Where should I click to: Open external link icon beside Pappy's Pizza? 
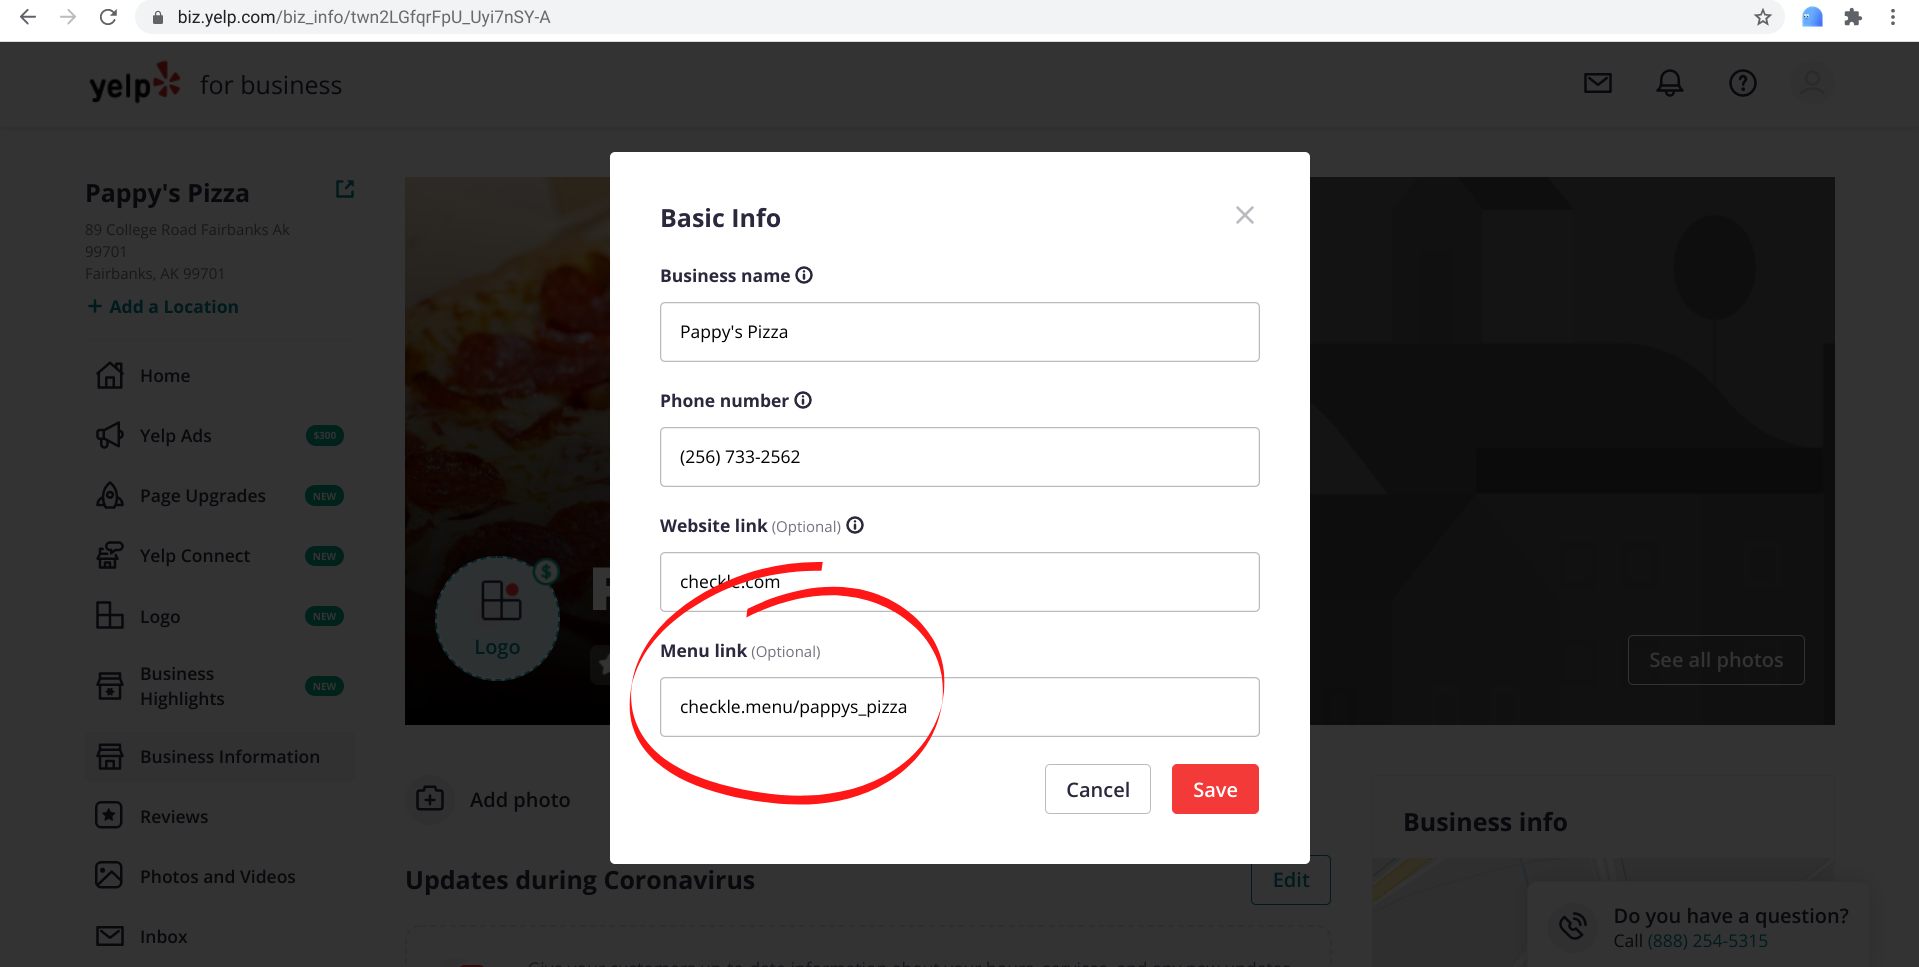[345, 189]
